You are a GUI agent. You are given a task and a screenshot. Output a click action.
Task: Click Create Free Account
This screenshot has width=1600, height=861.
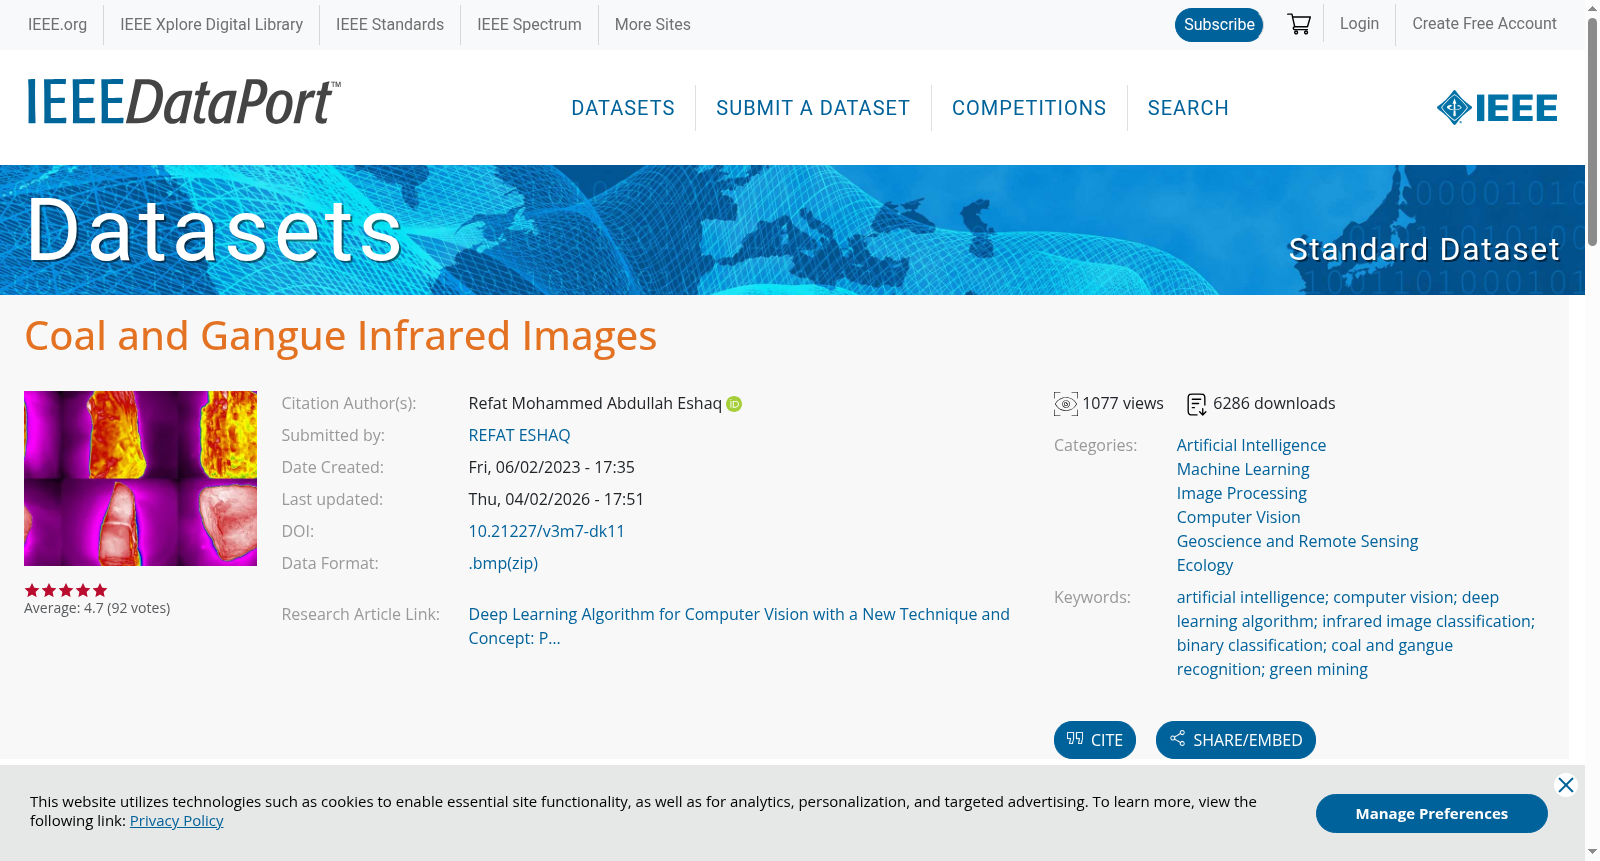point(1484,24)
